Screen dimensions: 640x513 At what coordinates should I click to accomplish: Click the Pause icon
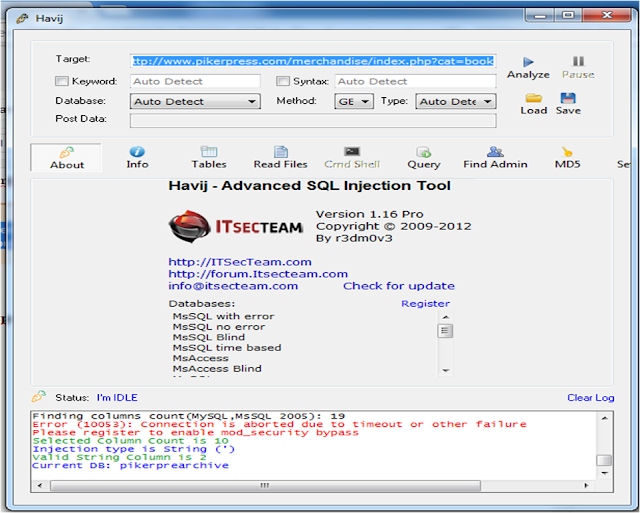click(578, 62)
